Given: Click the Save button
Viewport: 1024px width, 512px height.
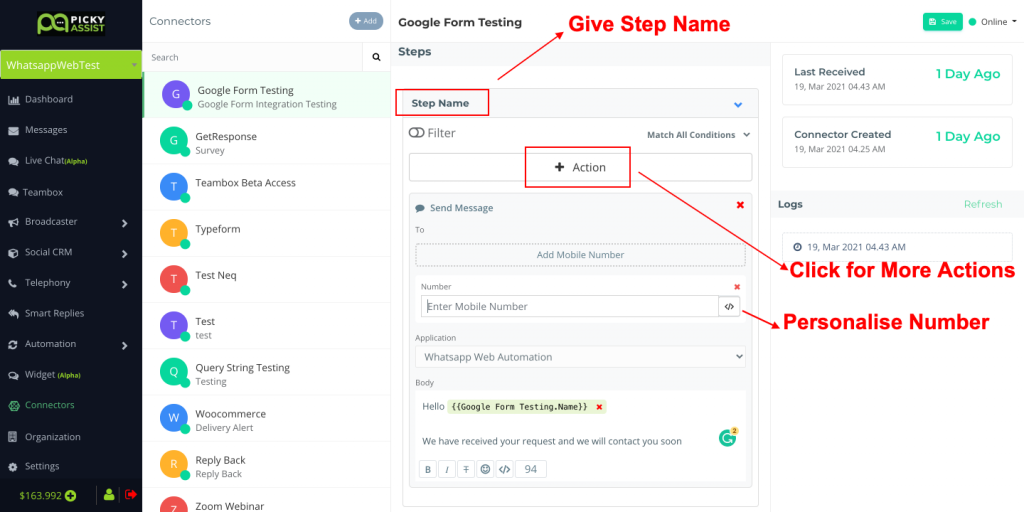Looking at the screenshot, I should pyautogui.click(x=942, y=22).
